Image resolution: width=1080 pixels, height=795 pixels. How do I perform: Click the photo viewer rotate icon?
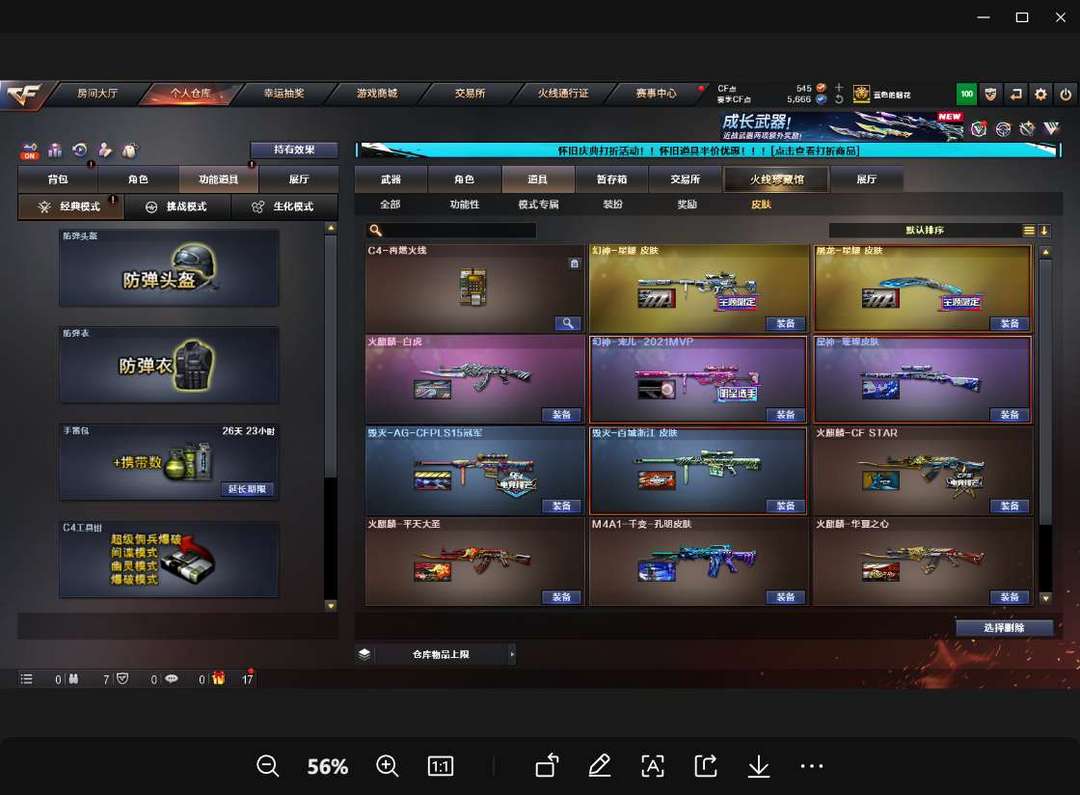pos(547,765)
